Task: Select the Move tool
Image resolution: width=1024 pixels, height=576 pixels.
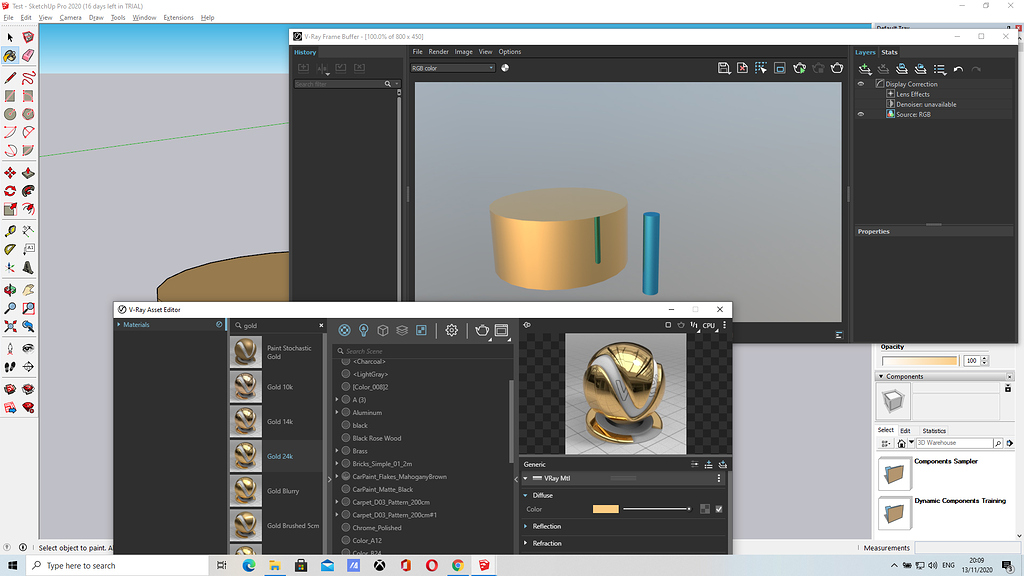Action: coord(10,173)
